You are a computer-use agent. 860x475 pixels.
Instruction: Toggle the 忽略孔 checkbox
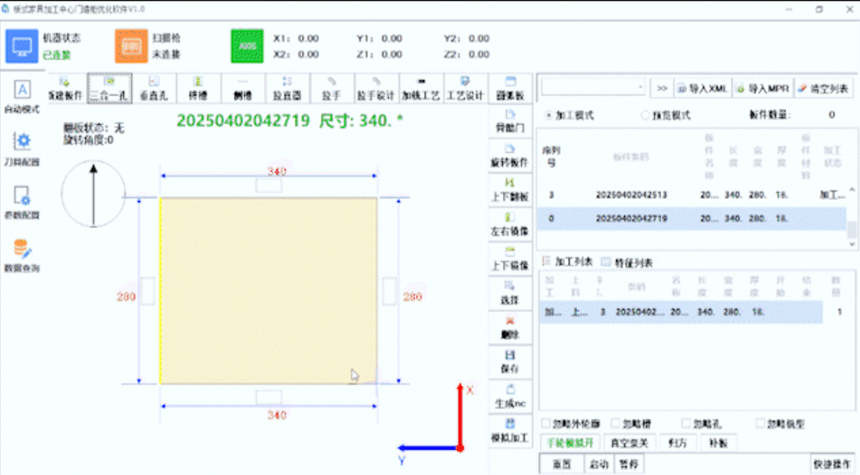click(687, 423)
